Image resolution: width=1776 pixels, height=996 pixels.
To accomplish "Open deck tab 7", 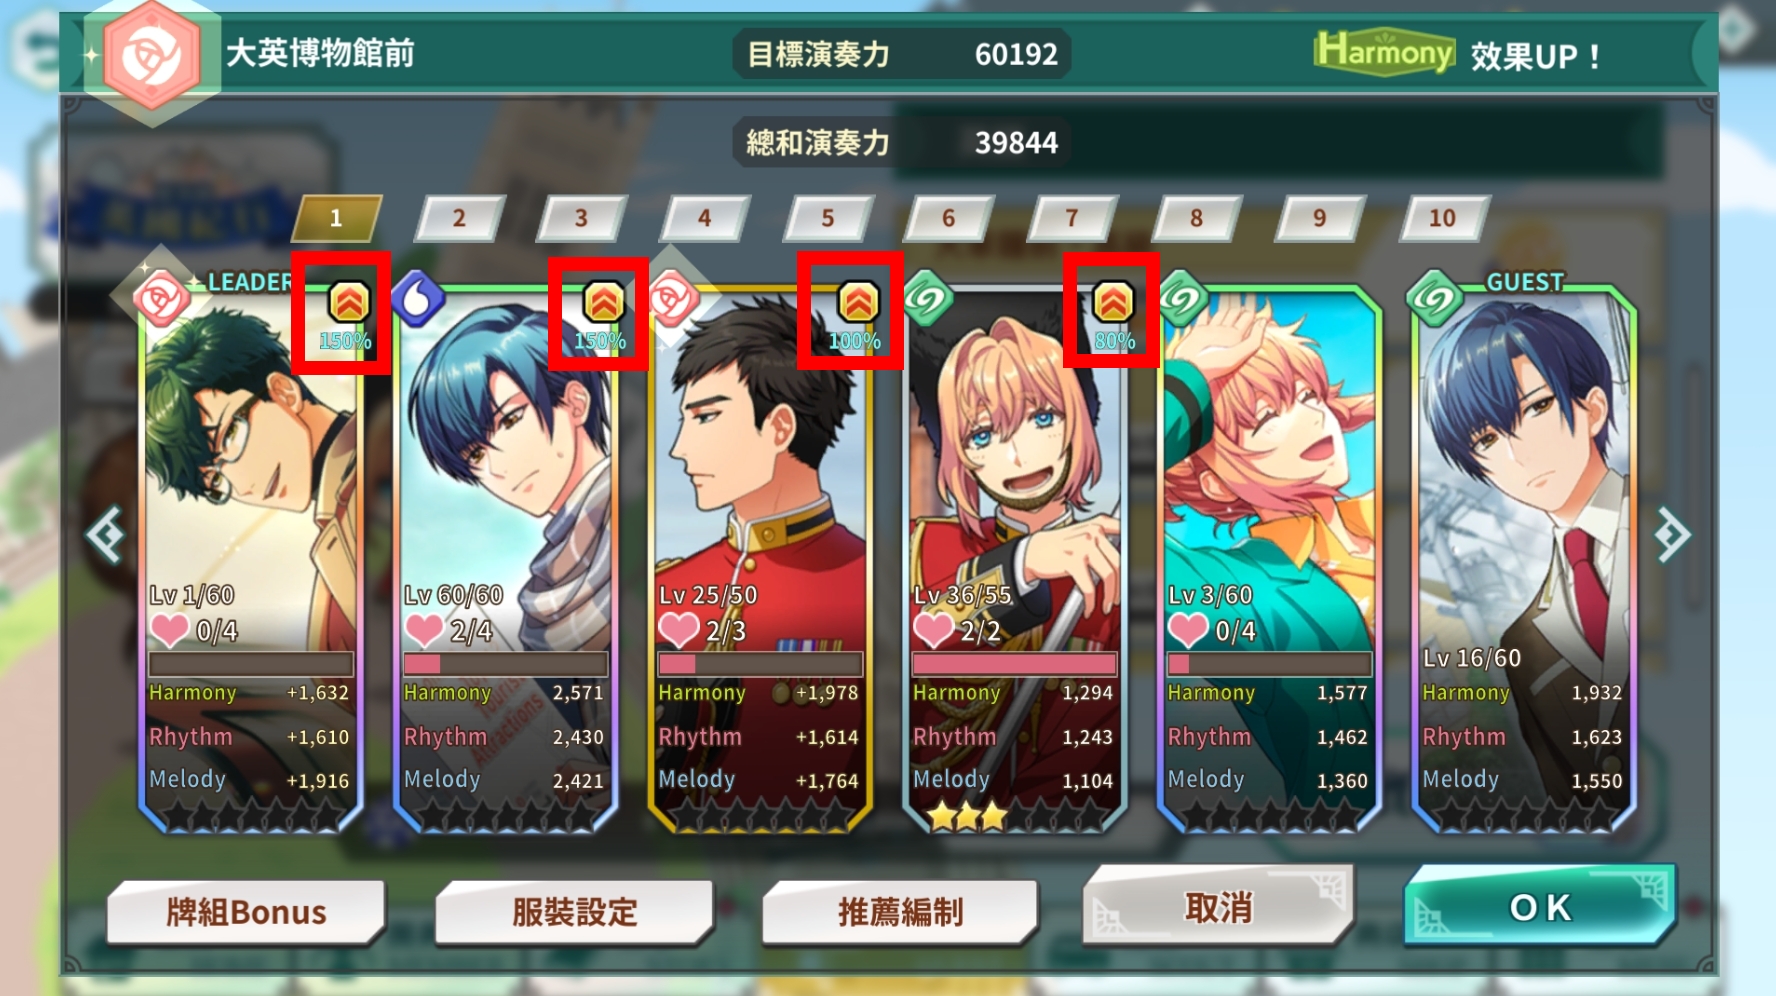I will (x=1072, y=218).
